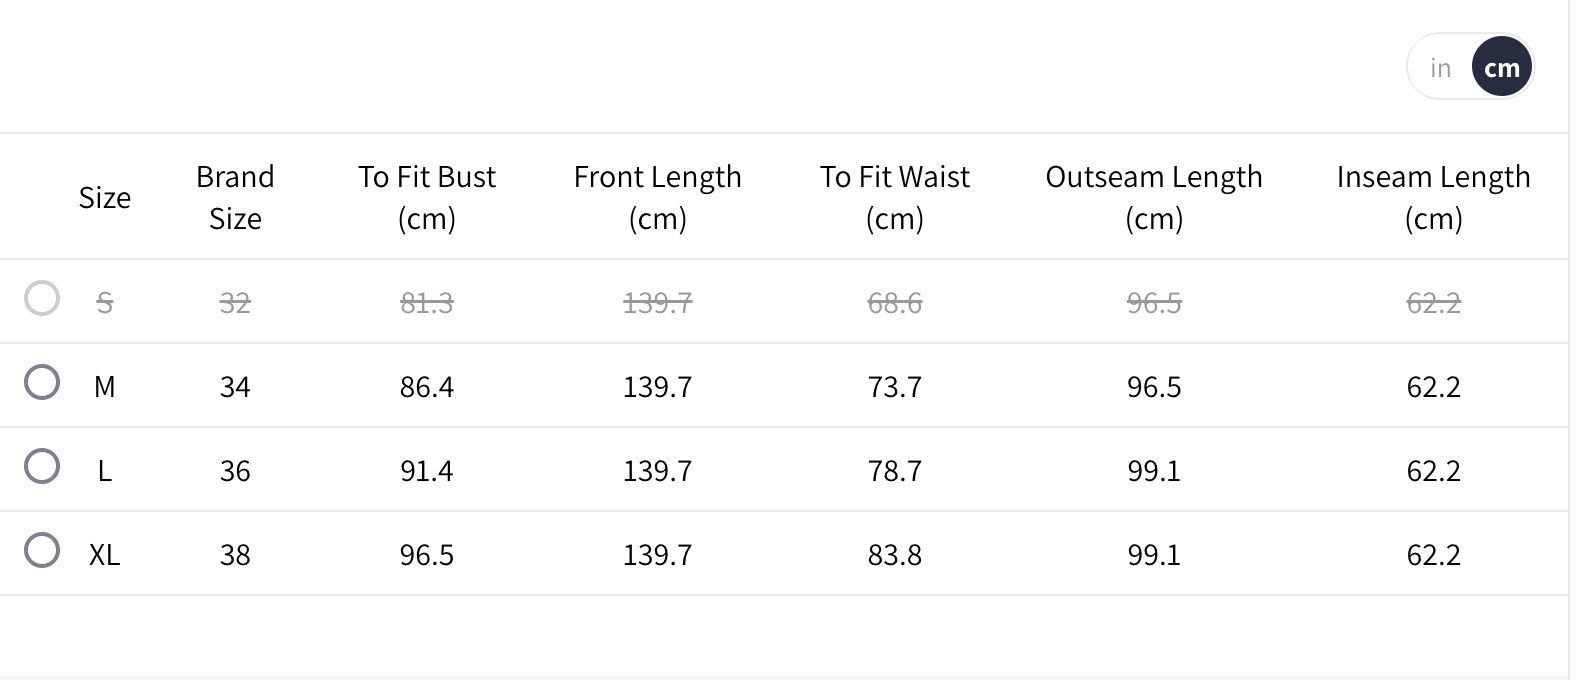Click the To Fit Bust column header
The height and width of the screenshot is (680, 1576).
pos(427,198)
